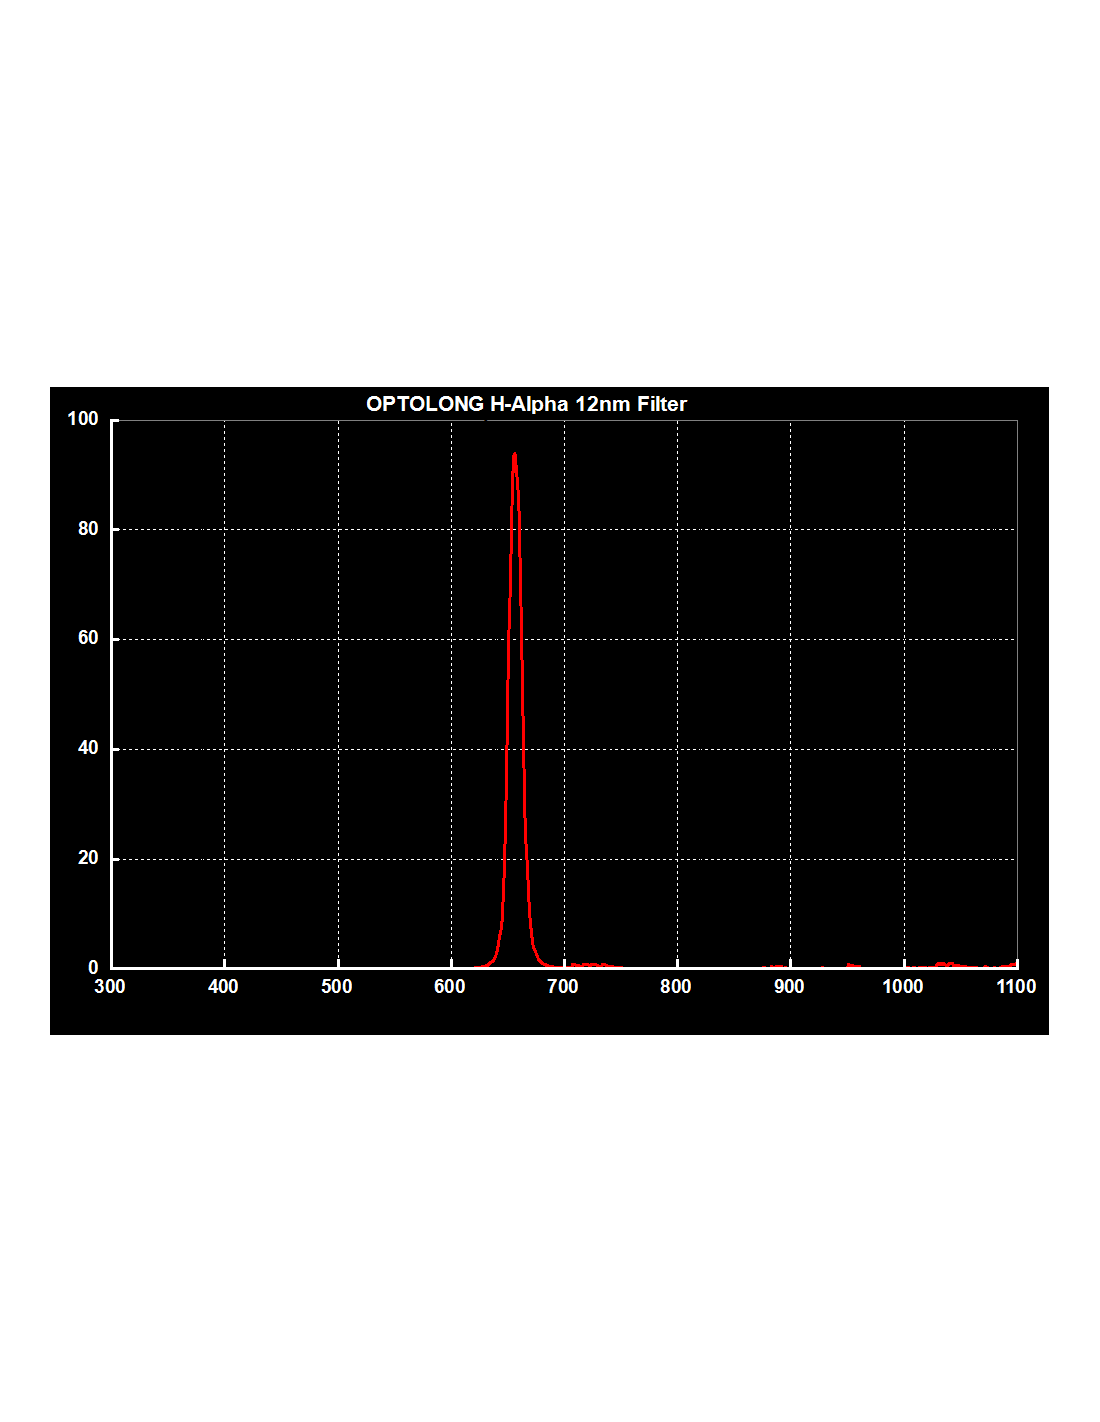This screenshot has height=1422, width=1100.
Task: Click the x-axis label 700
Action: 563,987
